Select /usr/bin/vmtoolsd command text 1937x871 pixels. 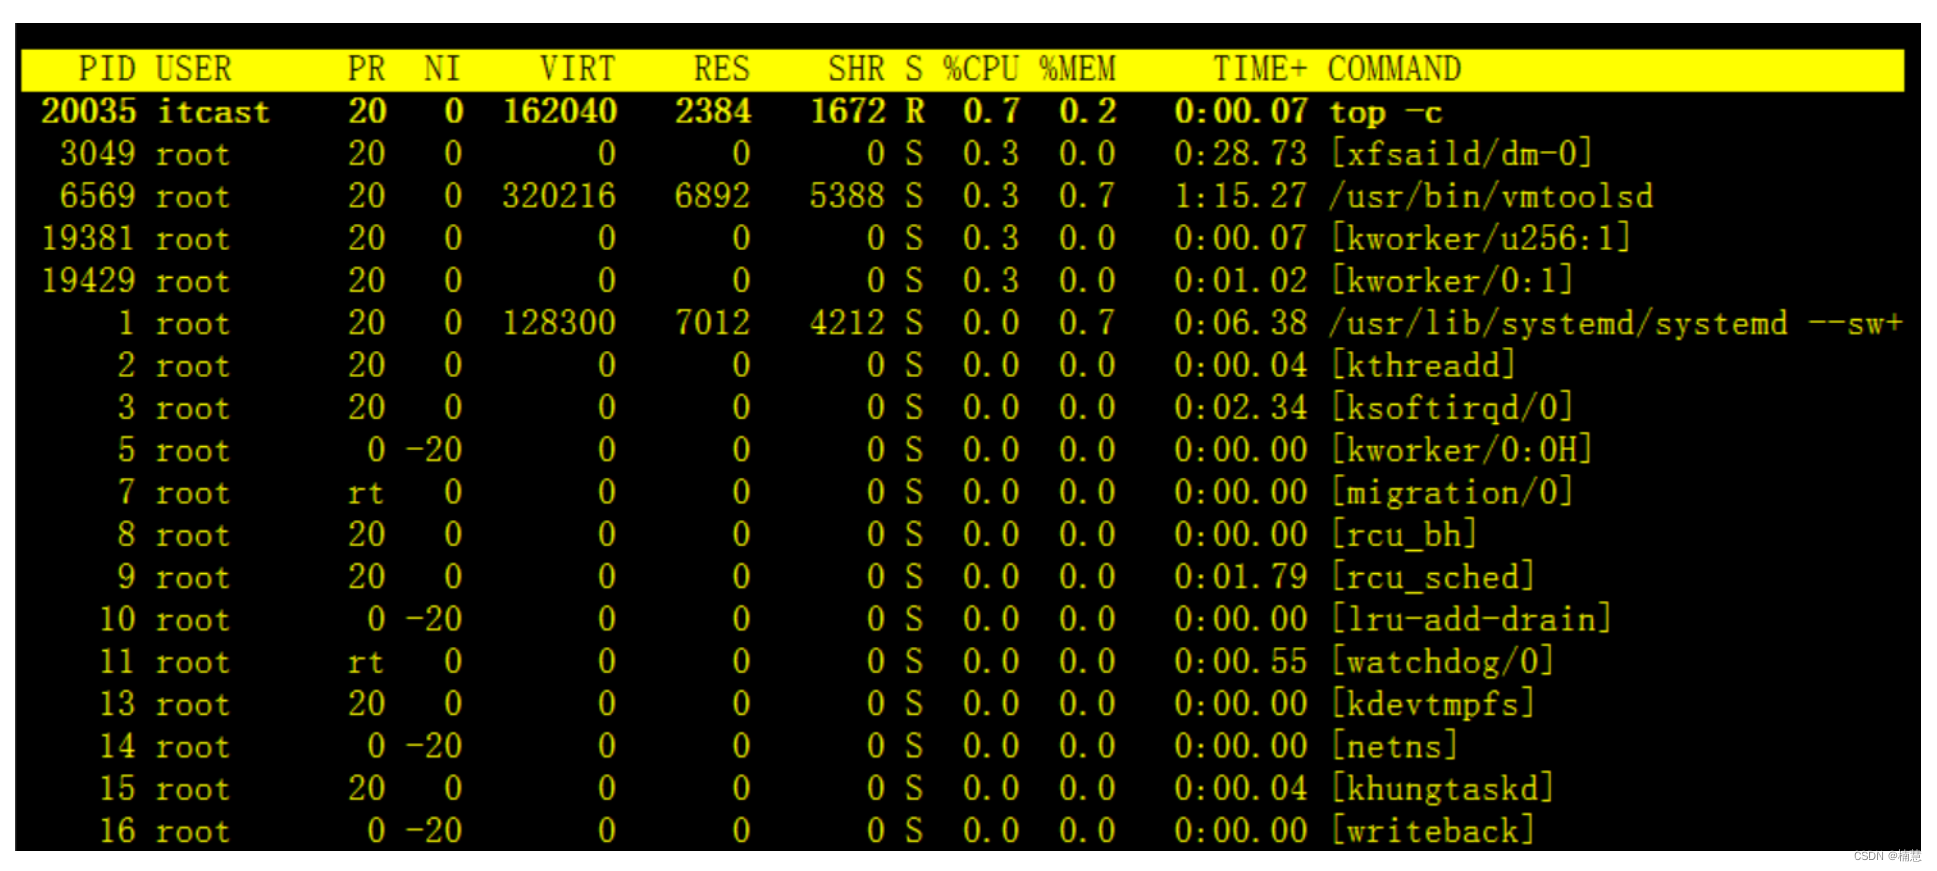1490,196
